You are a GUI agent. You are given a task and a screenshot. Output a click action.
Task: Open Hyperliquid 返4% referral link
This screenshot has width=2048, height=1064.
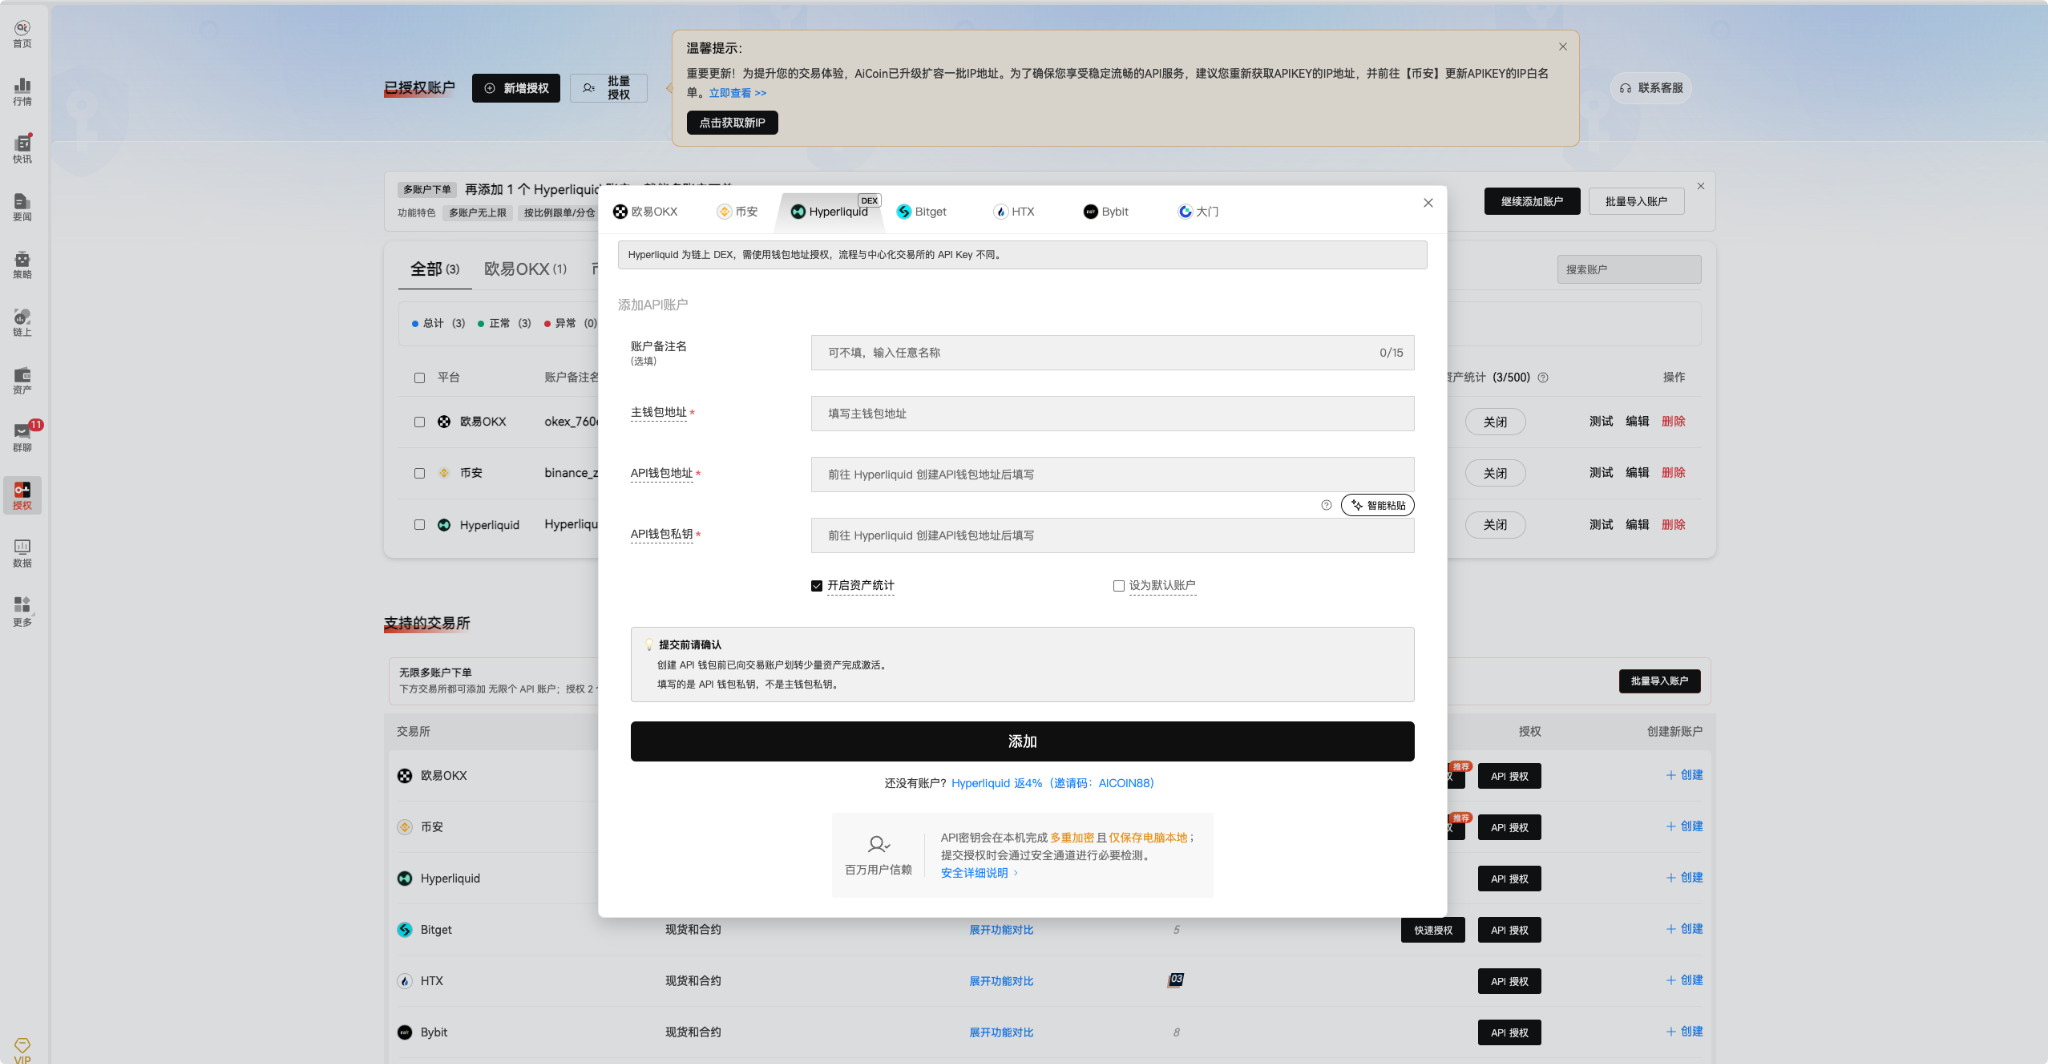click(1053, 783)
